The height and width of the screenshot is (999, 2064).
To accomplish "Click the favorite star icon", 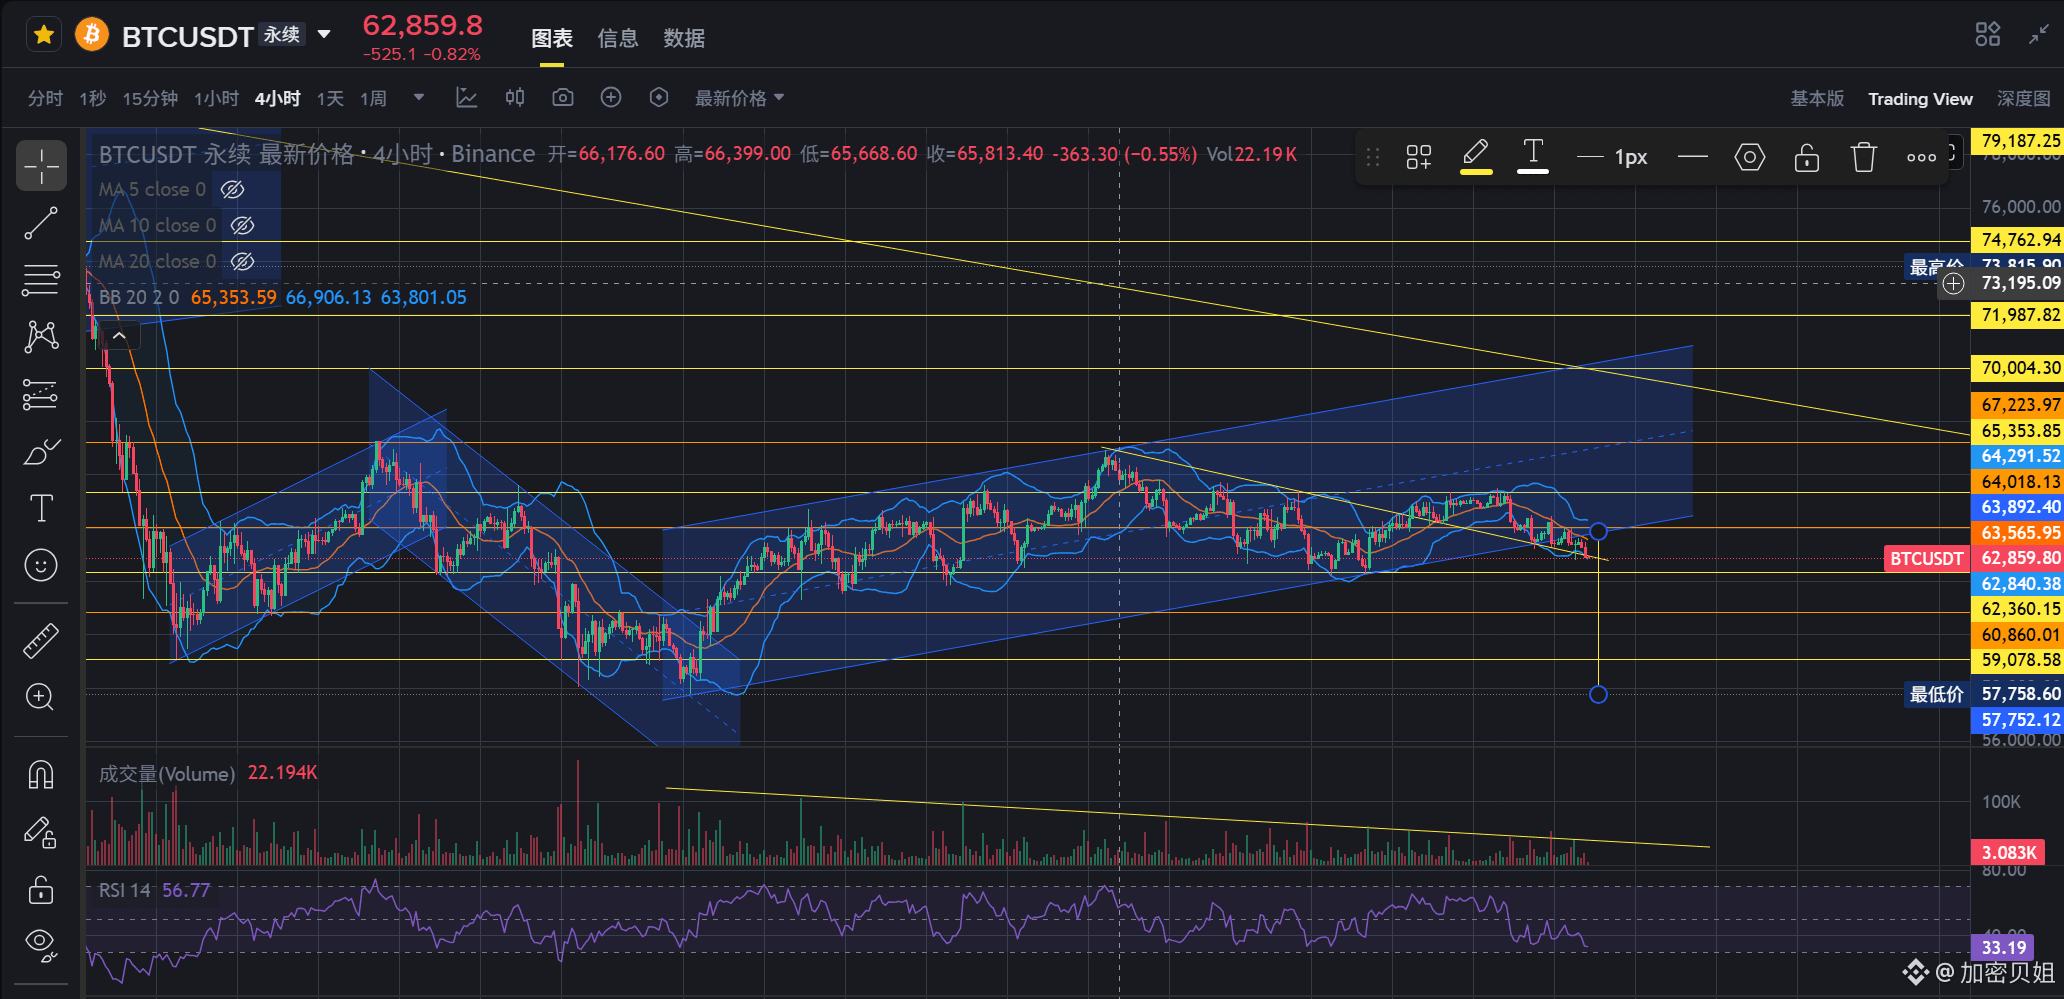I will coord(43,36).
